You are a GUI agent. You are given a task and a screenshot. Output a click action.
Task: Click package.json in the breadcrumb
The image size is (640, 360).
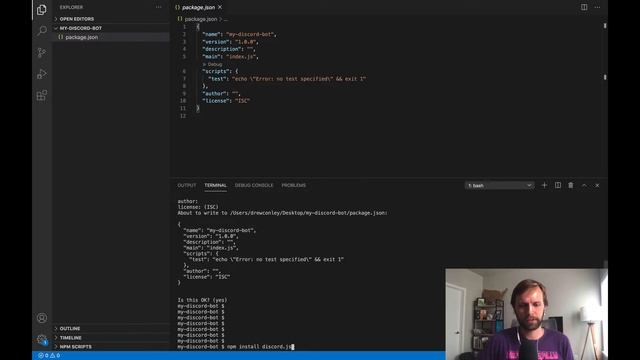[200, 19]
